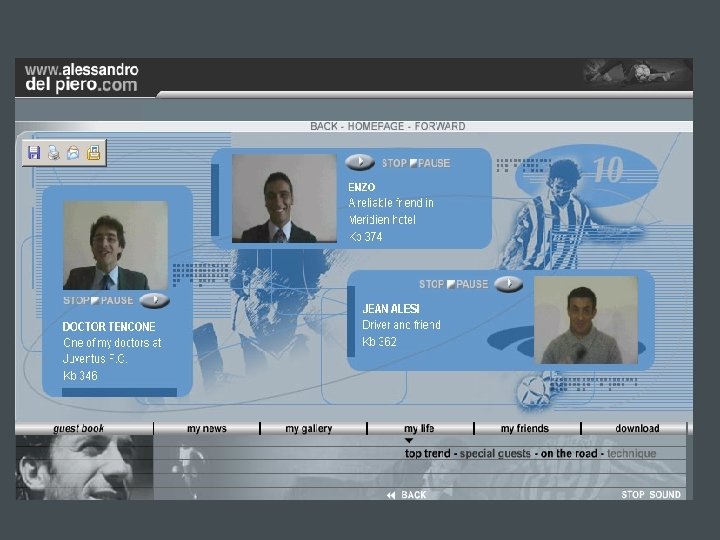Play the Jean Alesi video clip

(x=508, y=284)
